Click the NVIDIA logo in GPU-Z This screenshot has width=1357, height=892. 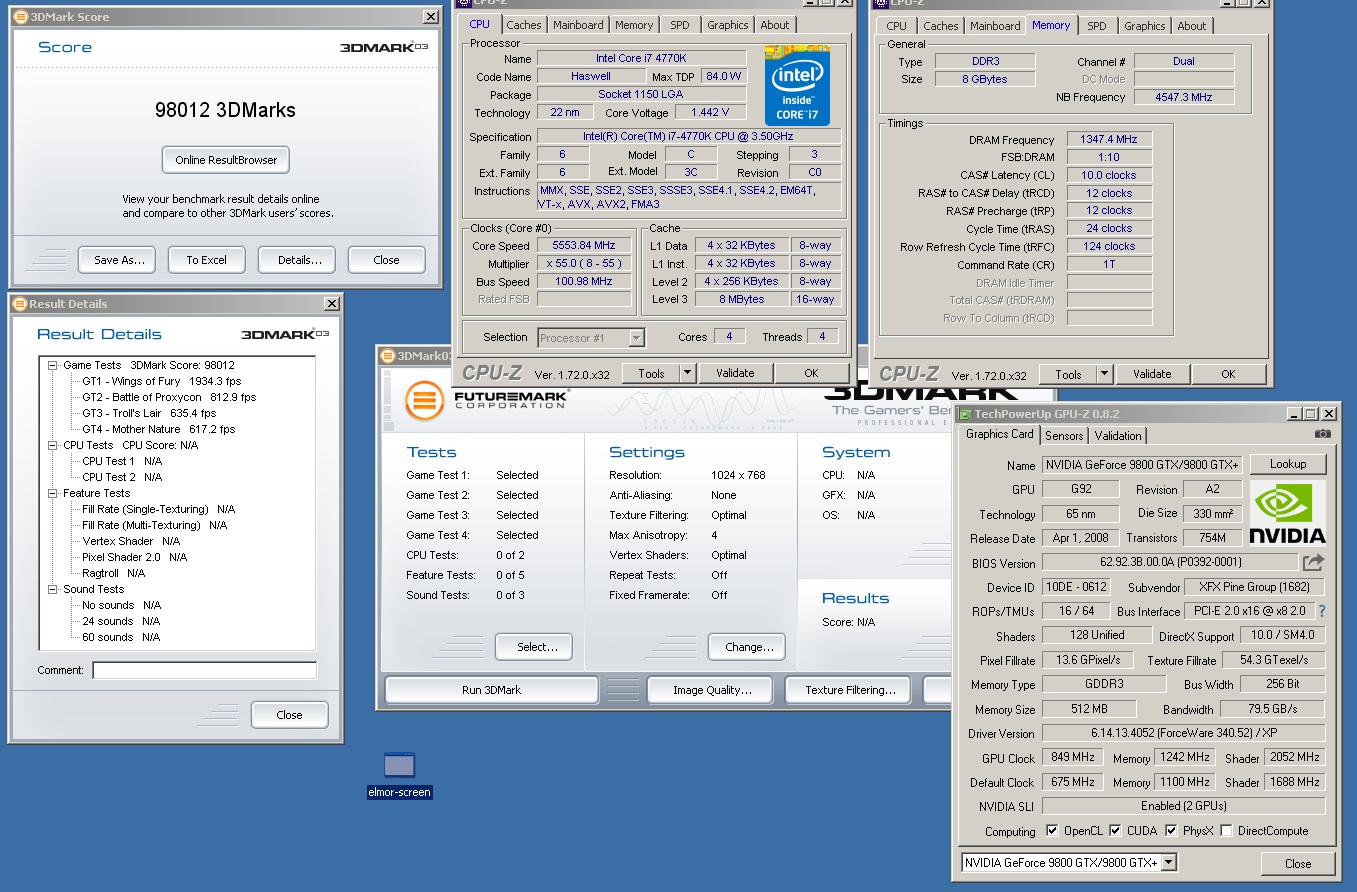[1287, 513]
